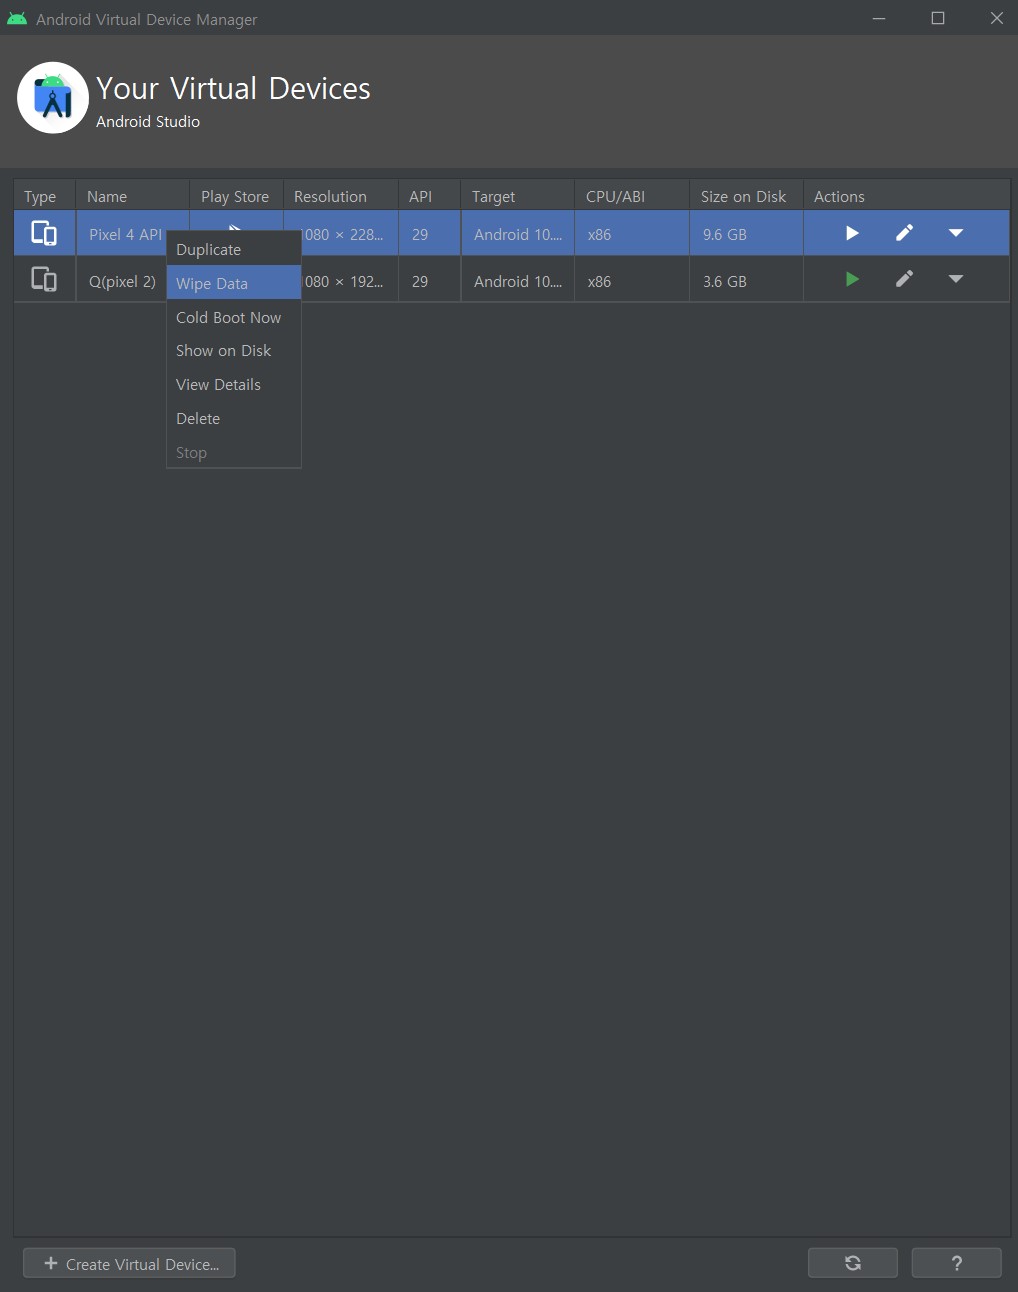
Task: Click the 9.6 GB size cell
Action: (746, 234)
